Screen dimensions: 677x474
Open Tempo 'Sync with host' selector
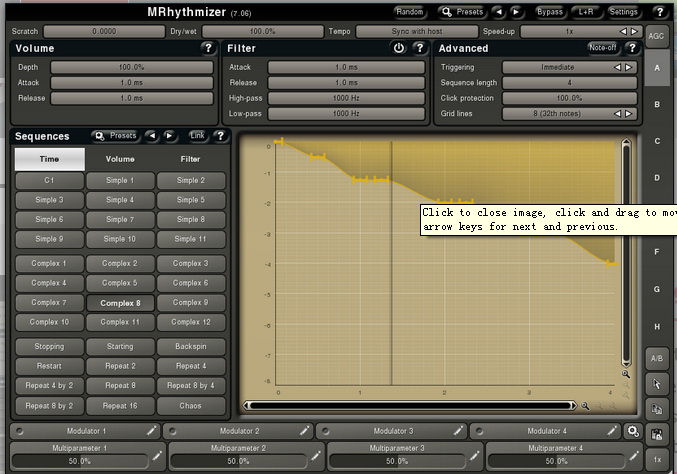(417, 32)
